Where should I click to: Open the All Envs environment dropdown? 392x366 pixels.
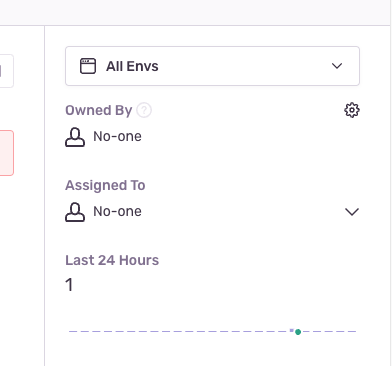point(212,66)
